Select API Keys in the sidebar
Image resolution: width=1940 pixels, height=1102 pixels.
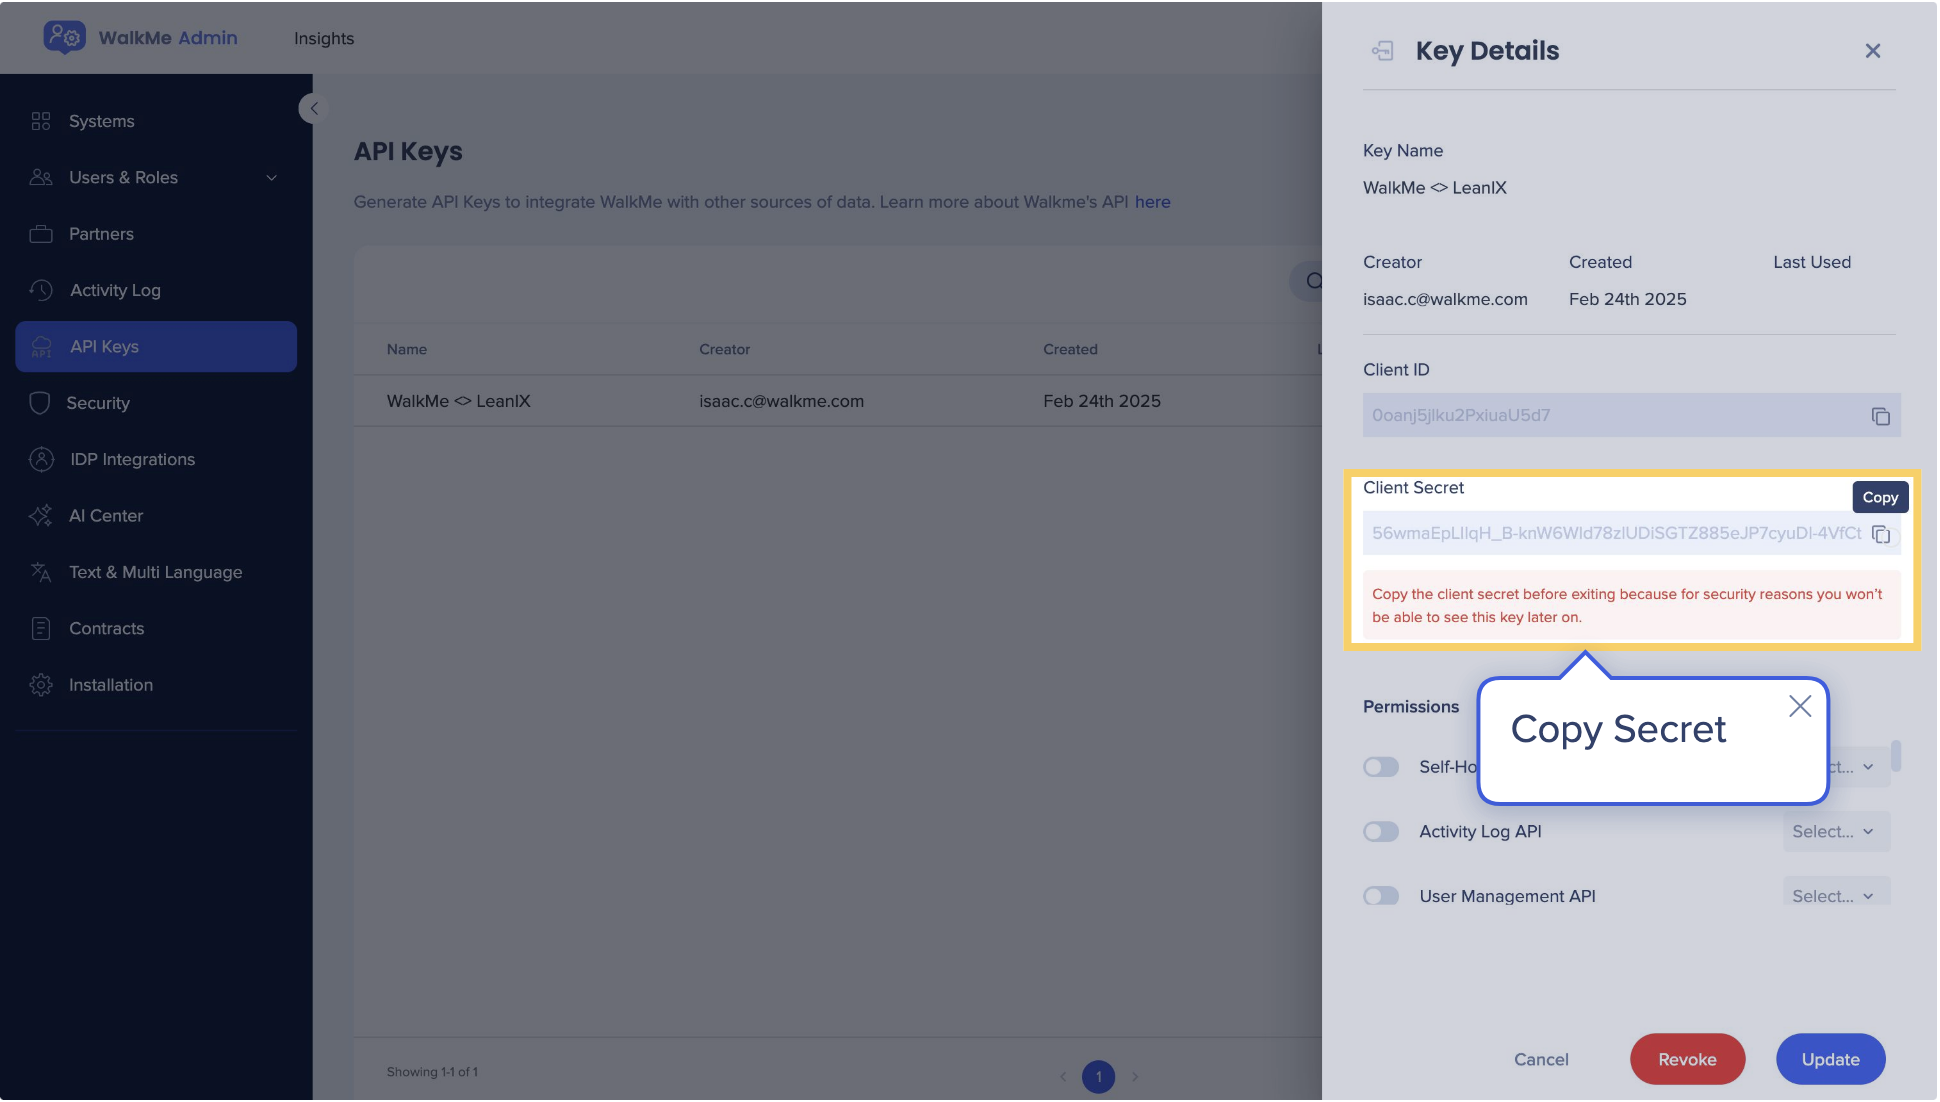point(156,347)
